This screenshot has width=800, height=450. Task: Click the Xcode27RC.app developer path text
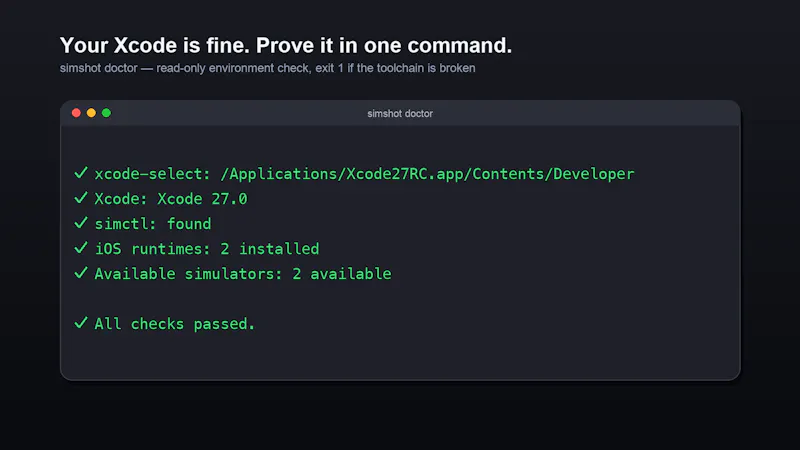(x=428, y=174)
